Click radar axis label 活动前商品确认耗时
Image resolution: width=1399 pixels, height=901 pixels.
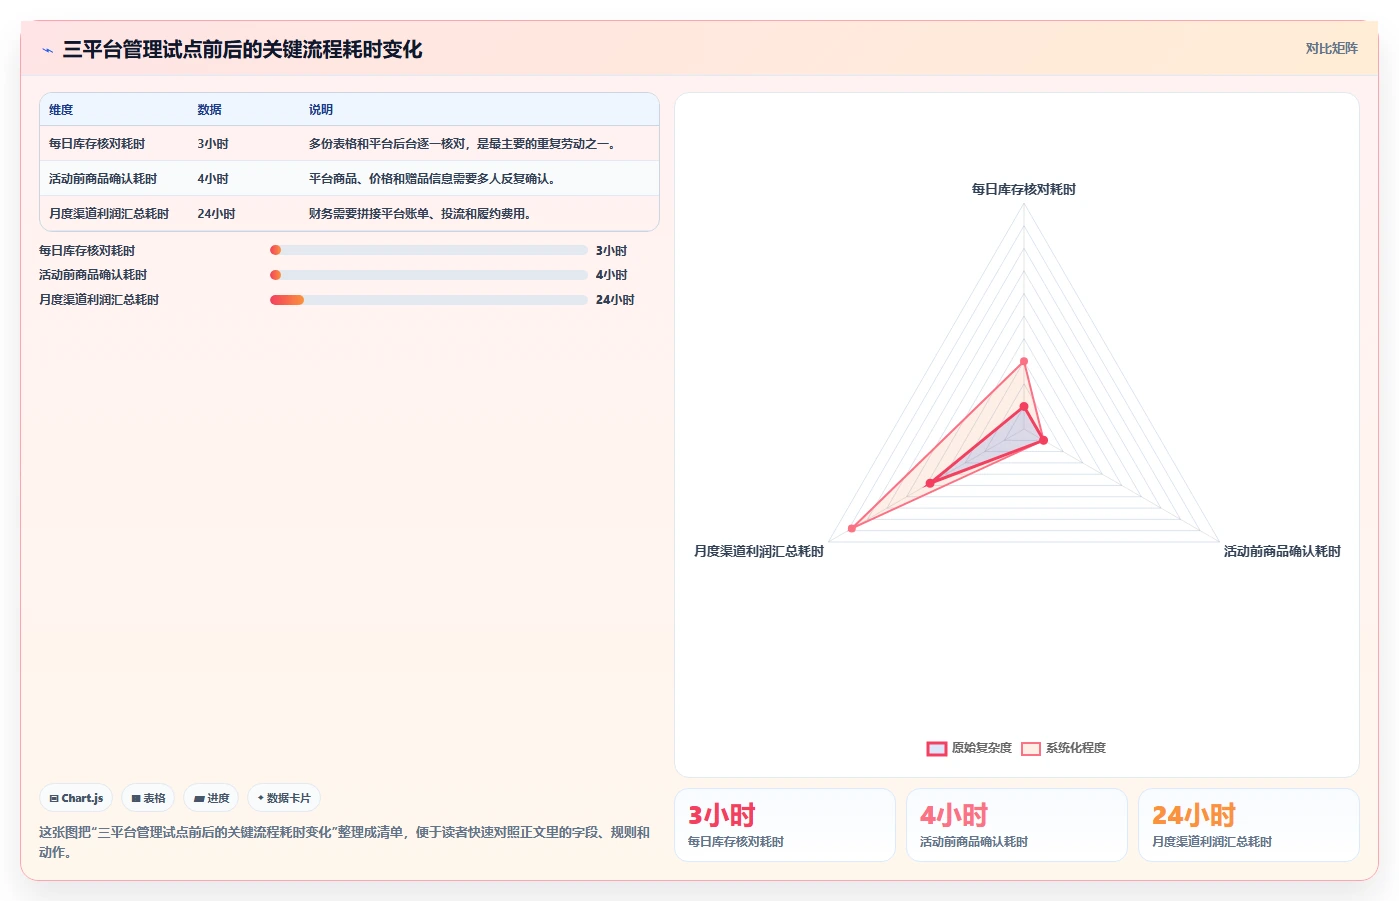pyautogui.click(x=1282, y=551)
